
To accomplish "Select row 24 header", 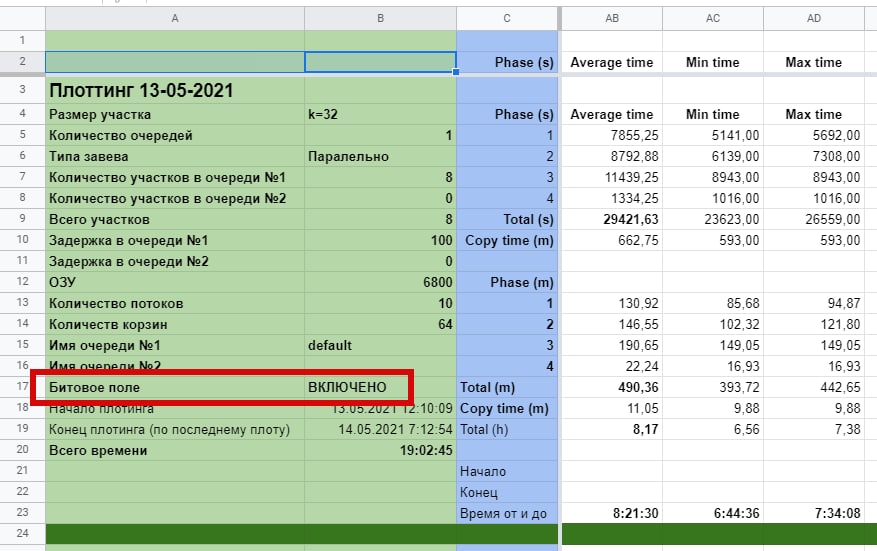I will [x=22, y=533].
